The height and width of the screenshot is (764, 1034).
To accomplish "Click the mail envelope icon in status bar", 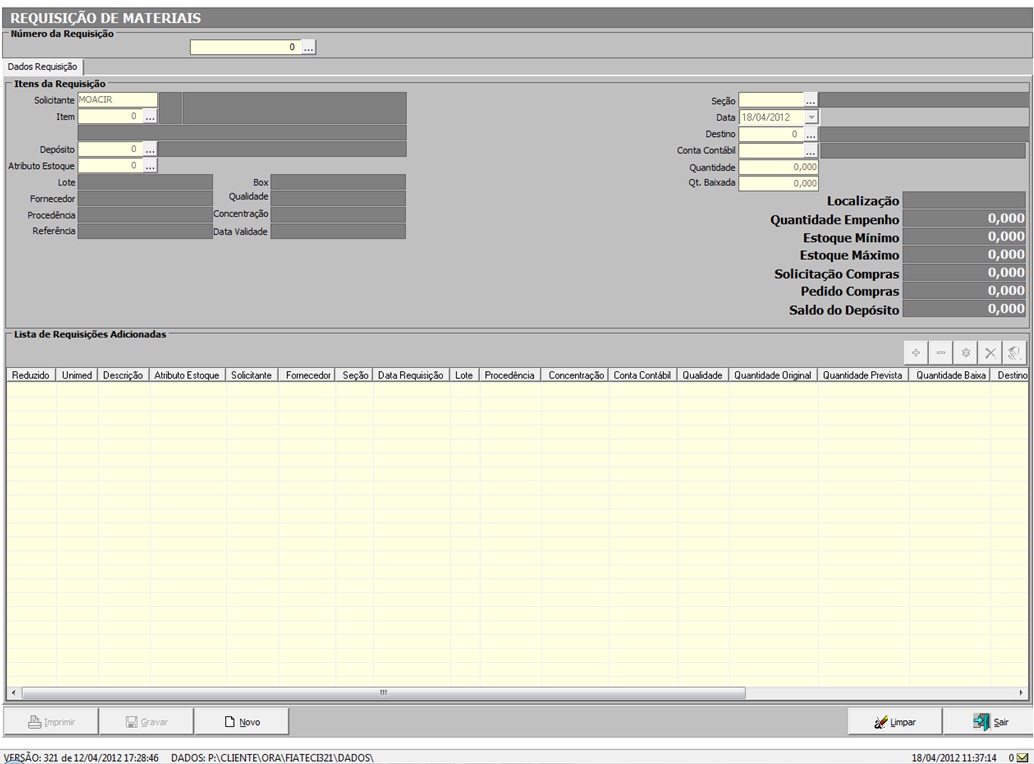I will pyautogui.click(x=1022, y=758).
